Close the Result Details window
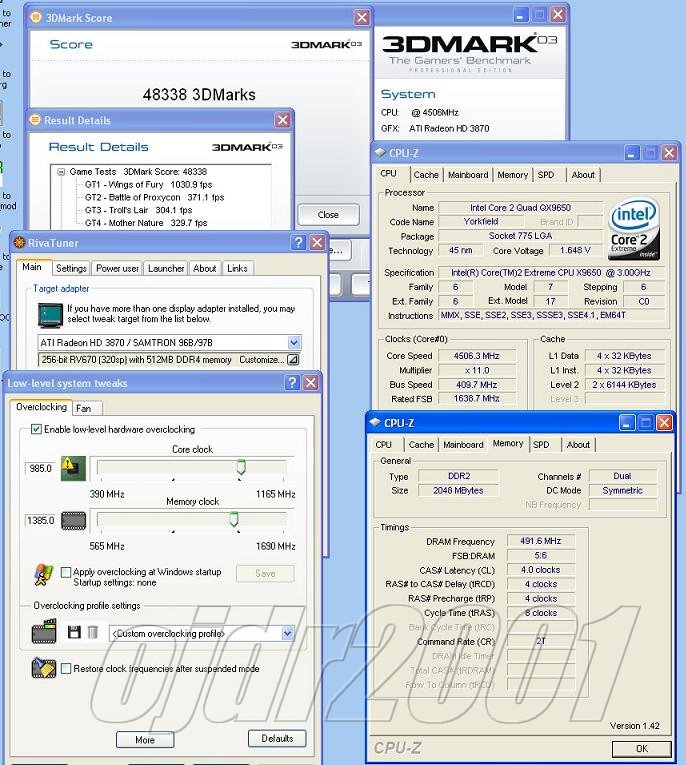The height and width of the screenshot is (765, 686). coord(282,120)
